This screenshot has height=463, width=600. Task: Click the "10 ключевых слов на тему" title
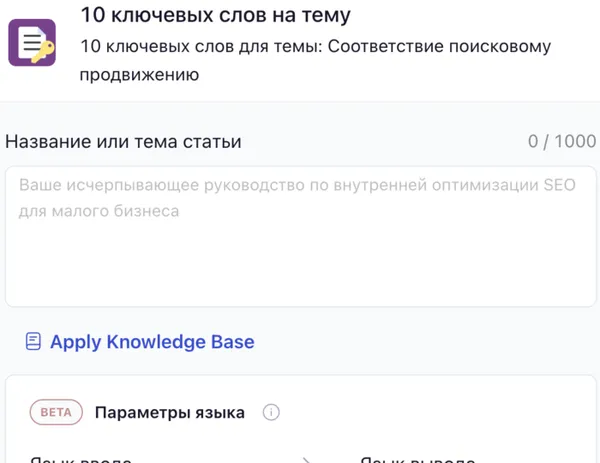click(x=215, y=16)
